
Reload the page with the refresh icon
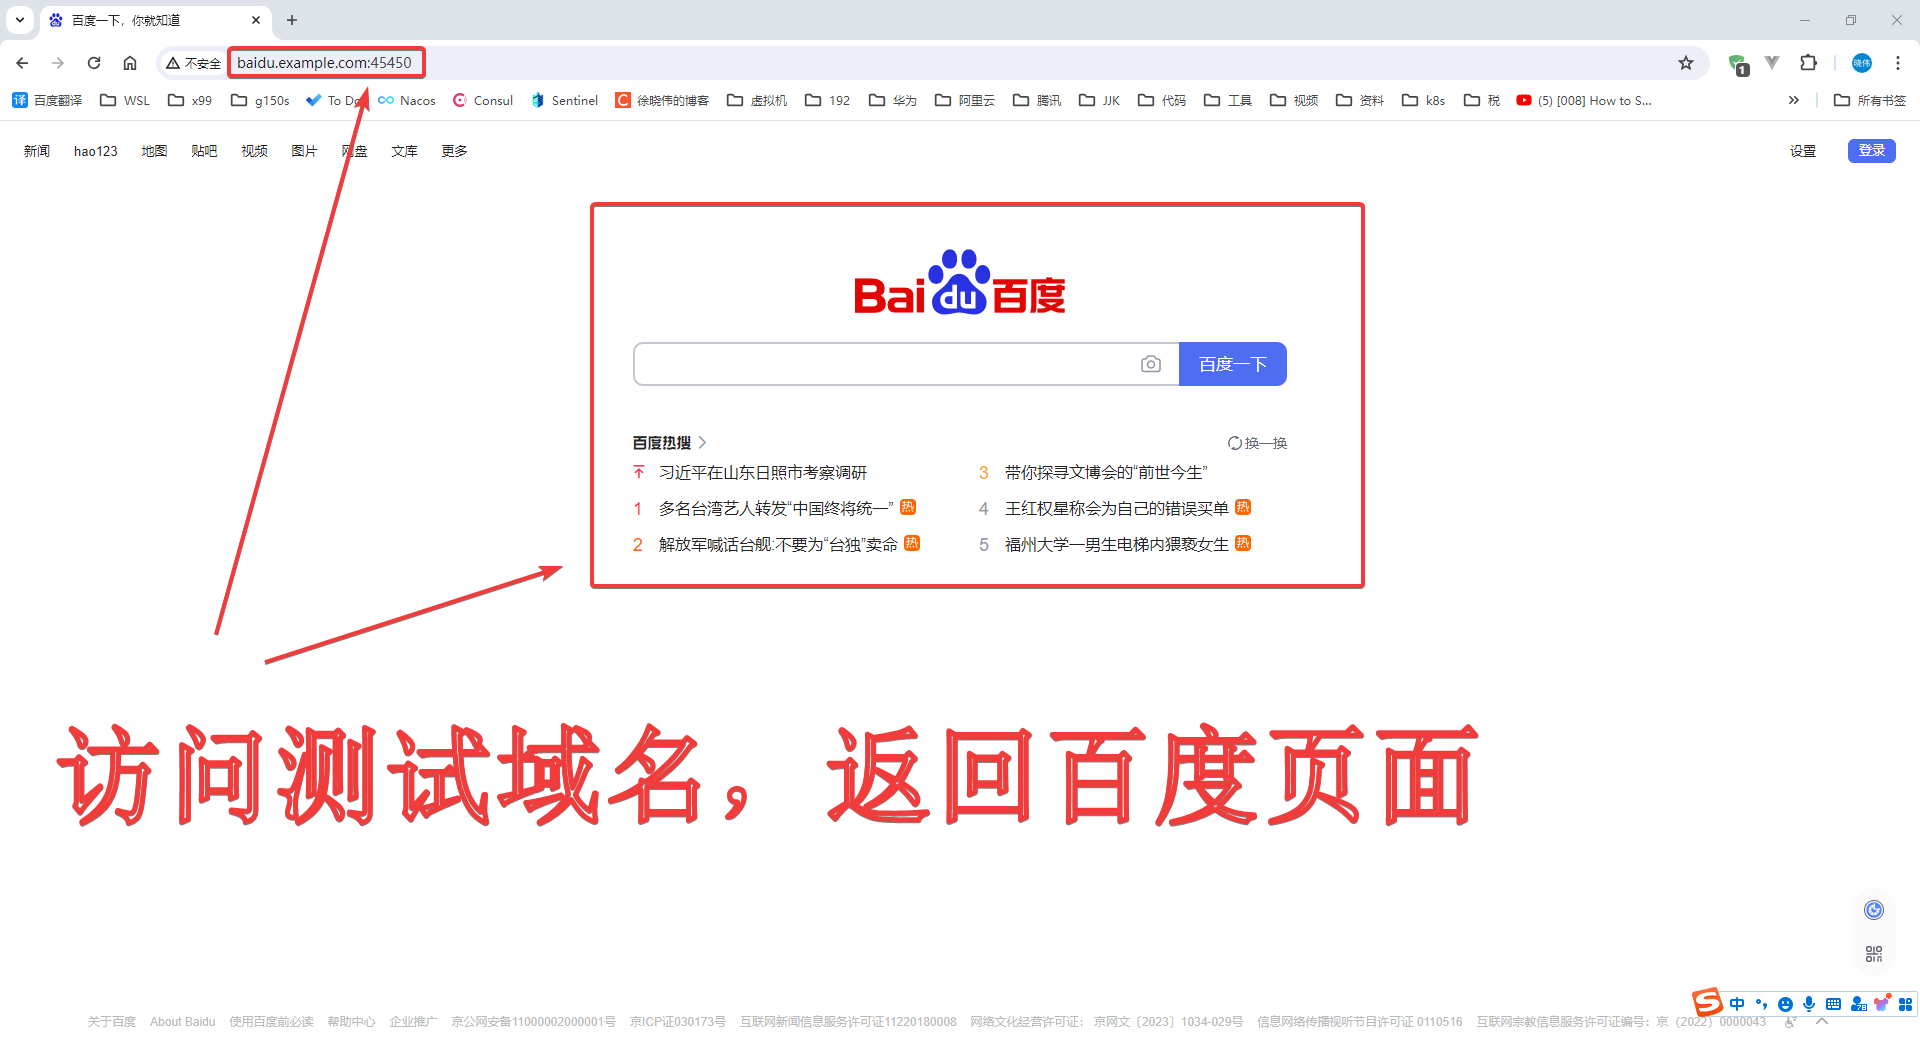[94, 63]
